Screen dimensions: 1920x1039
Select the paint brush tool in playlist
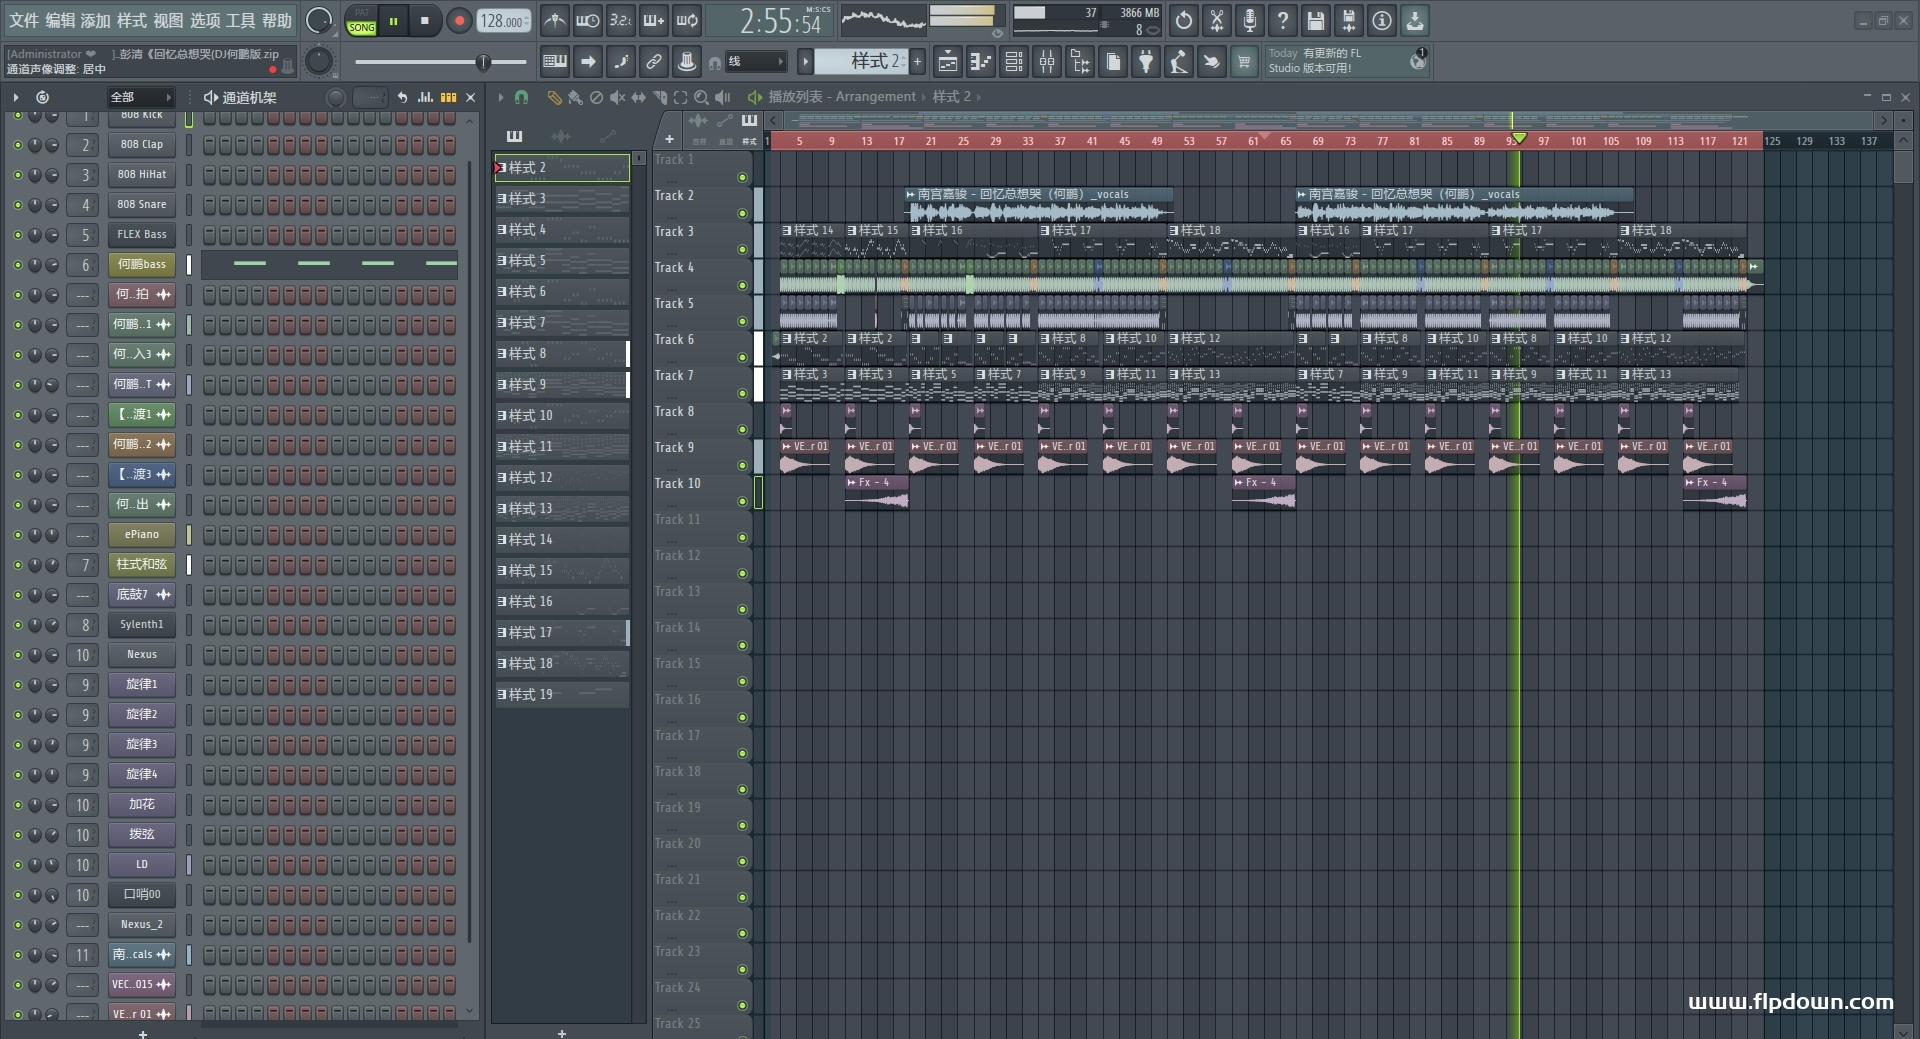575,97
